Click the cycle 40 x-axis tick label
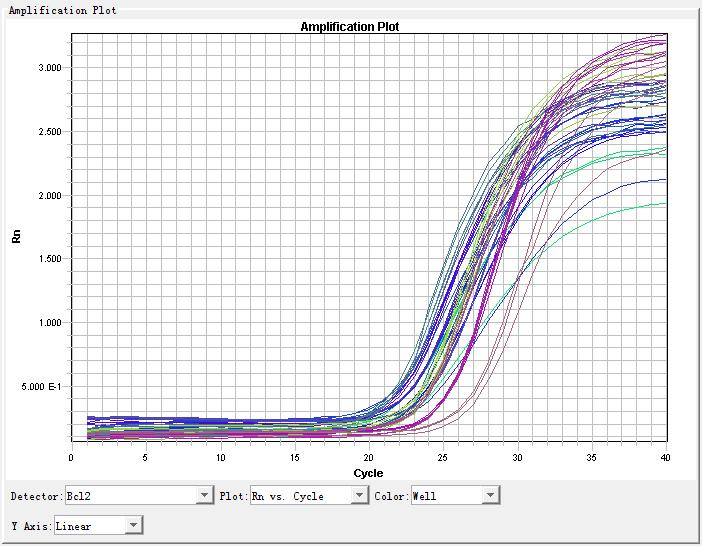 (x=666, y=457)
